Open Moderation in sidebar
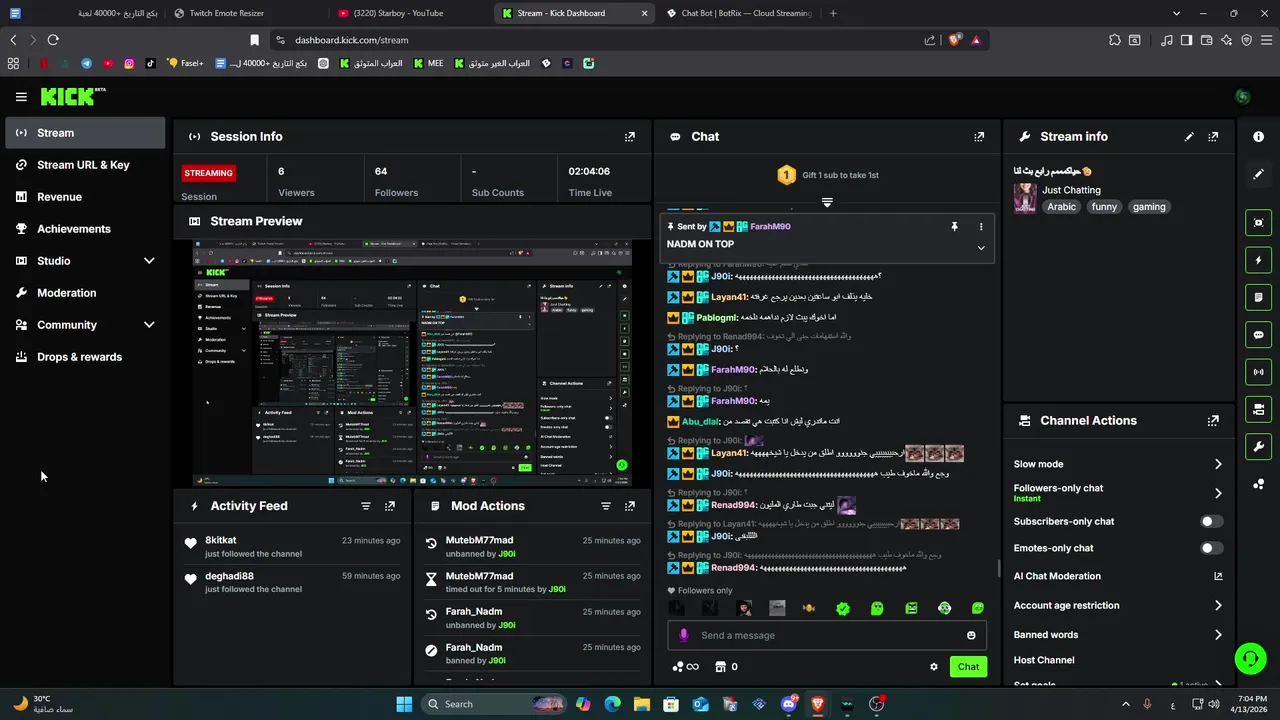The width and height of the screenshot is (1280, 720). [x=85, y=293]
